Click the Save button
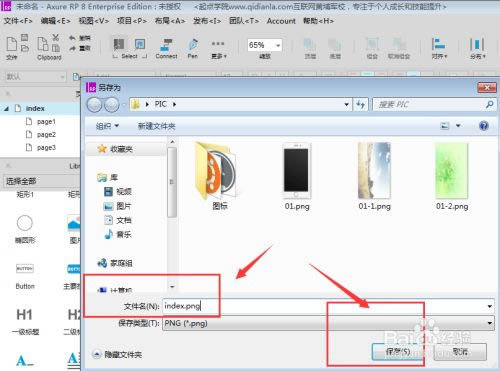The width and height of the screenshot is (500, 371). tap(398, 351)
